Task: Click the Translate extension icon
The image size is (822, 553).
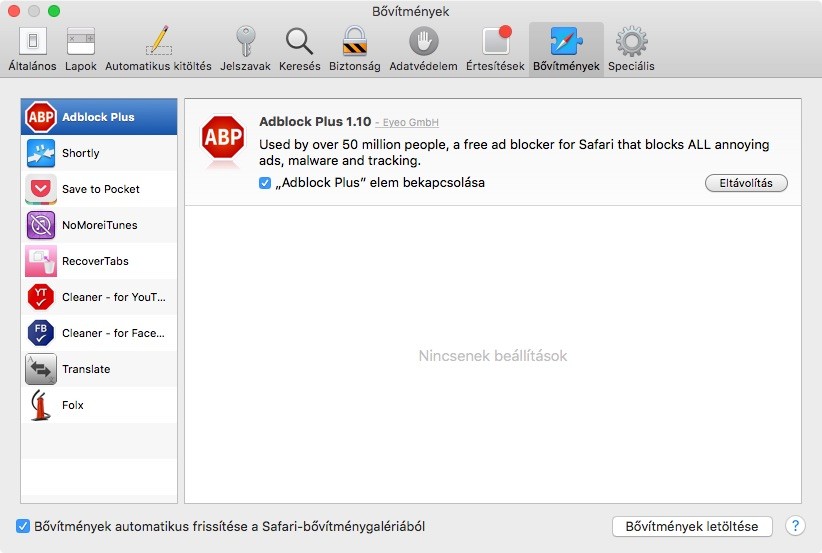Action: (41, 369)
